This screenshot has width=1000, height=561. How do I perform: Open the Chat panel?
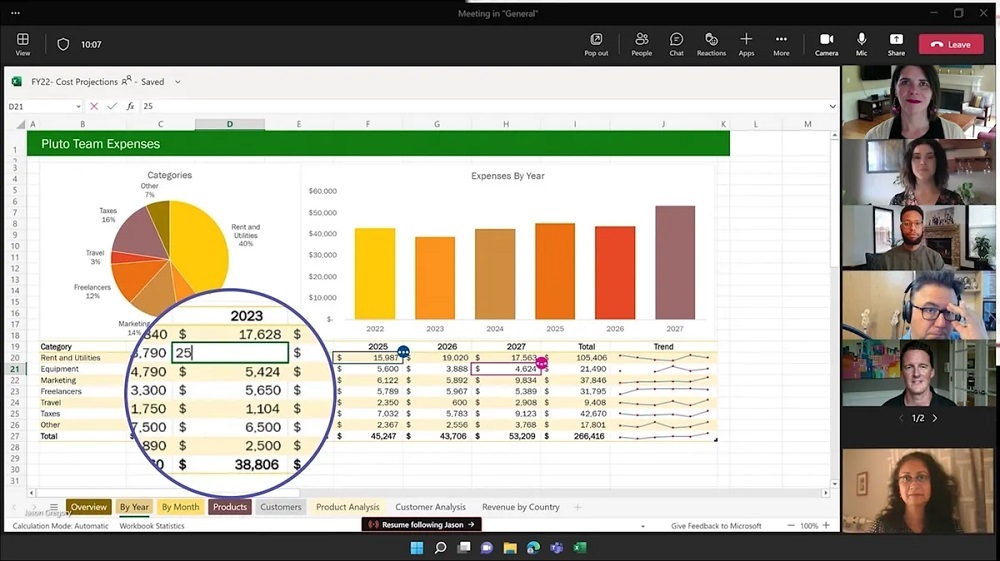coord(676,43)
